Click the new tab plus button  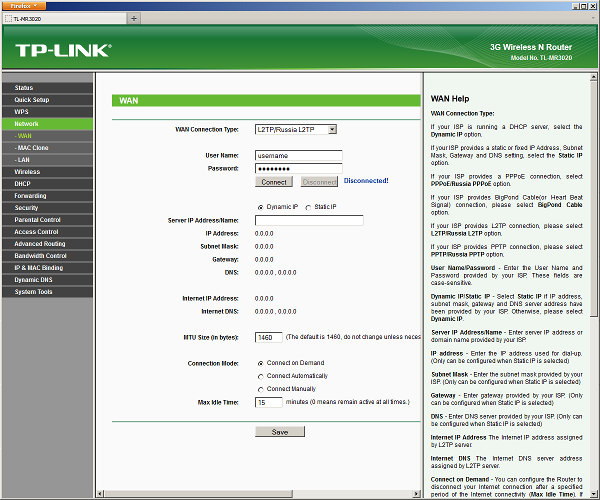click(x=134, y=18)
